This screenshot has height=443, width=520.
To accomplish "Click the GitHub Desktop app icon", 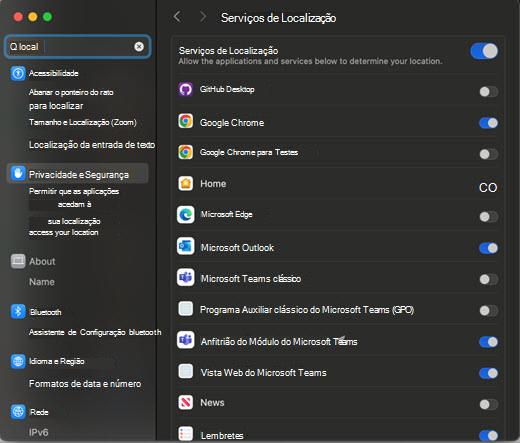I will click(186, 89).
